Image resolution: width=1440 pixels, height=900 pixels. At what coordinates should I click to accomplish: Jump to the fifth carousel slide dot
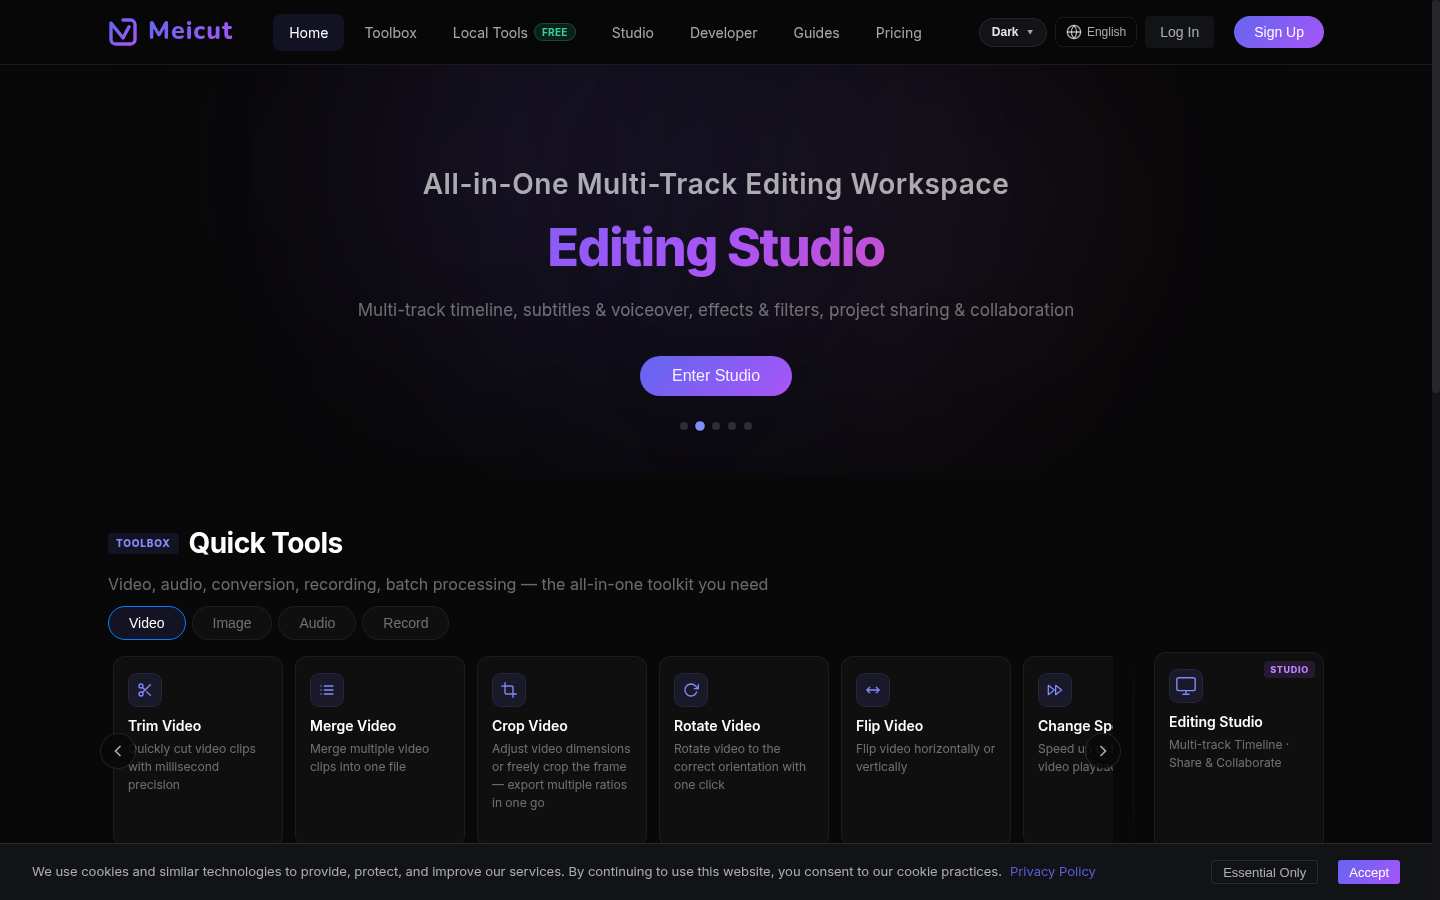pyautogui.click(x=748, y=426)
